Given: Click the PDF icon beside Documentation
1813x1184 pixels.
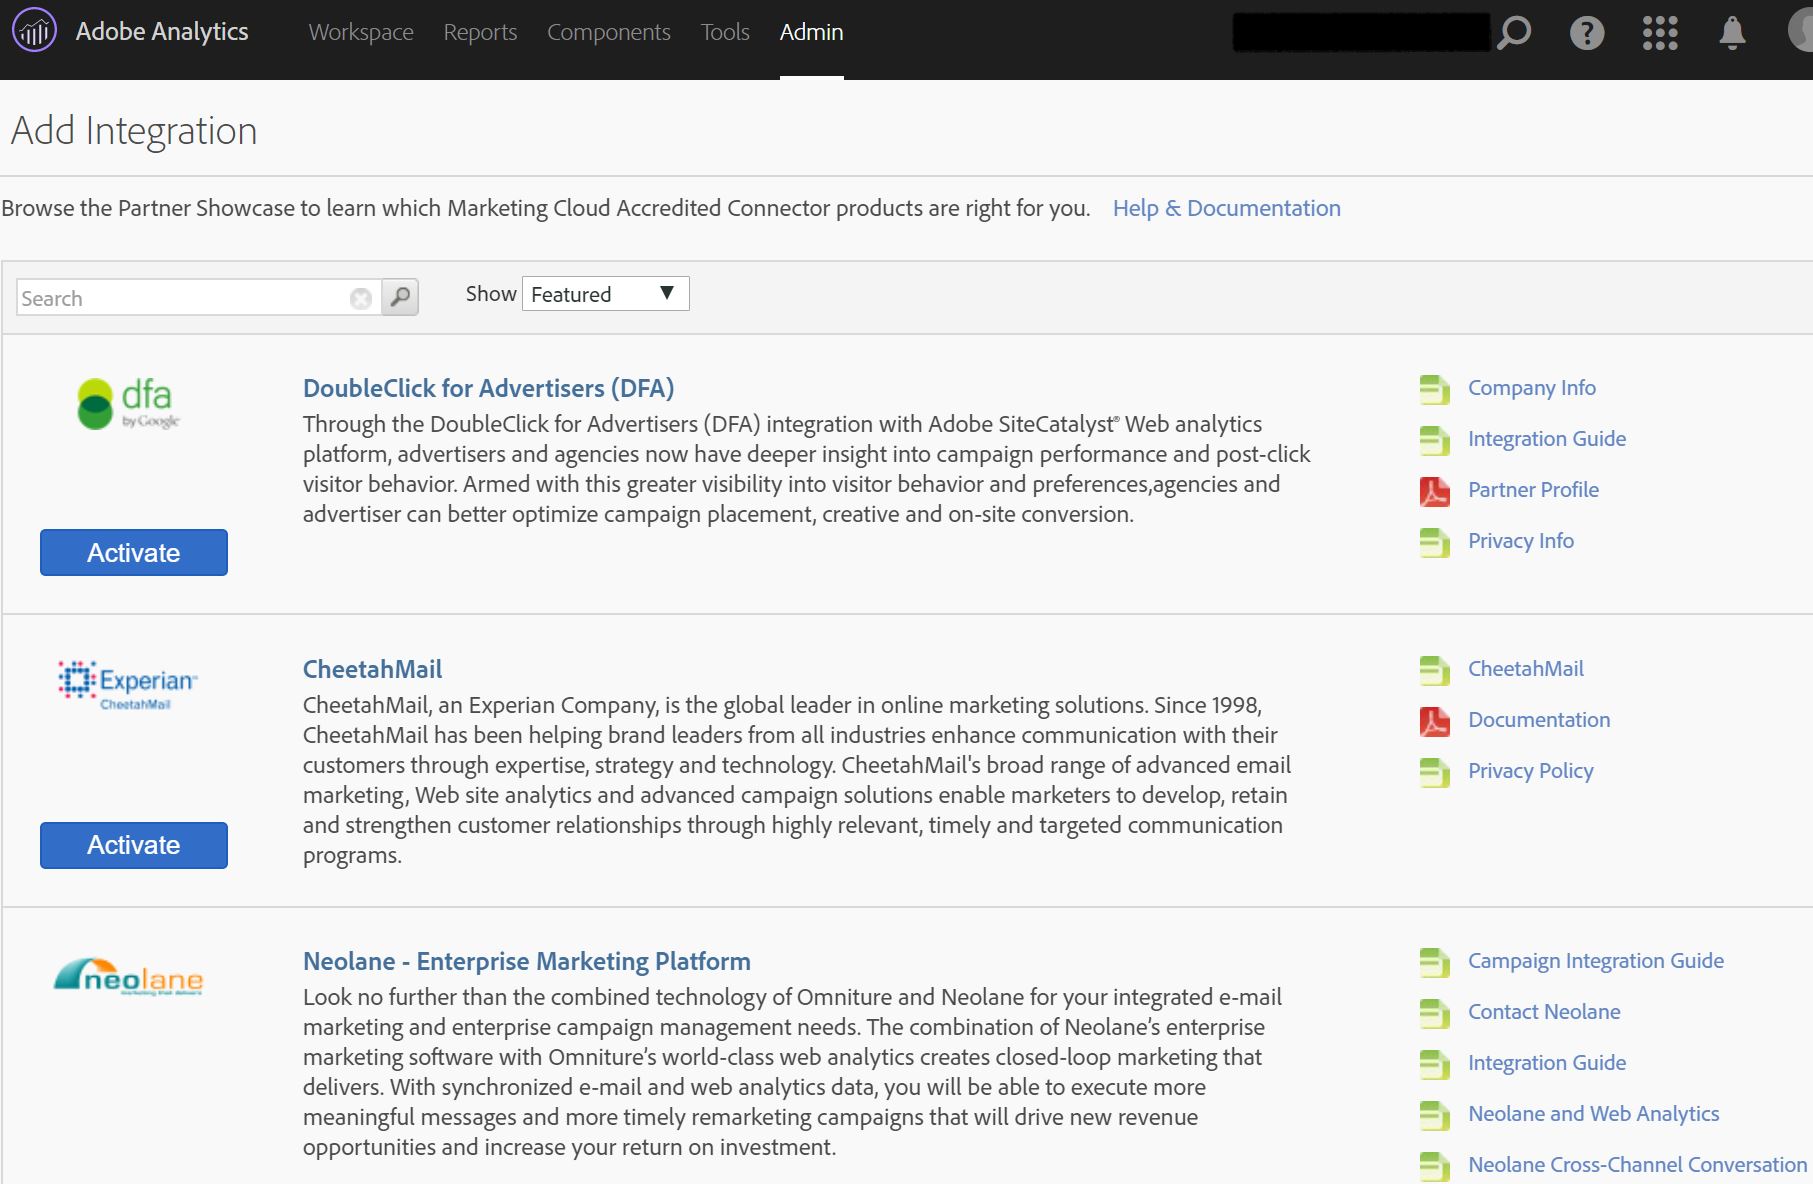Looking at the screenshot, I should [1434, 721].
